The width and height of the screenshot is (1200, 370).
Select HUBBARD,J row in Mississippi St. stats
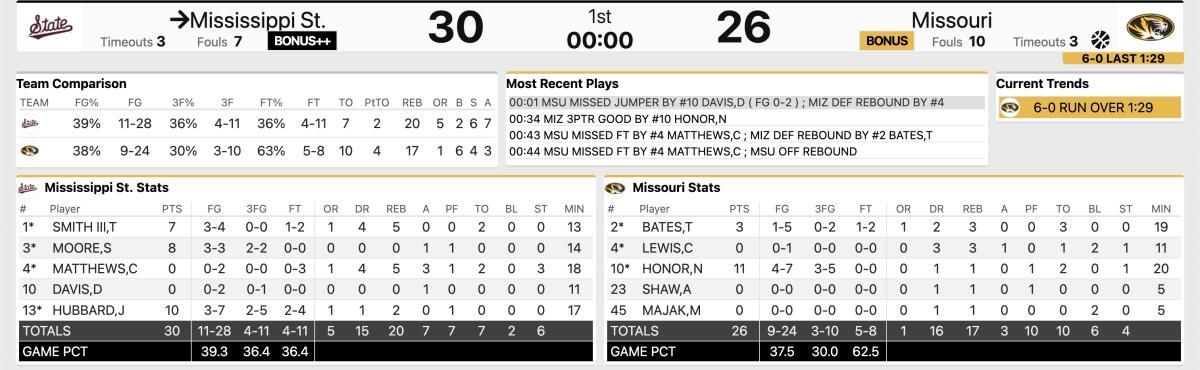[x=298, y=310]
